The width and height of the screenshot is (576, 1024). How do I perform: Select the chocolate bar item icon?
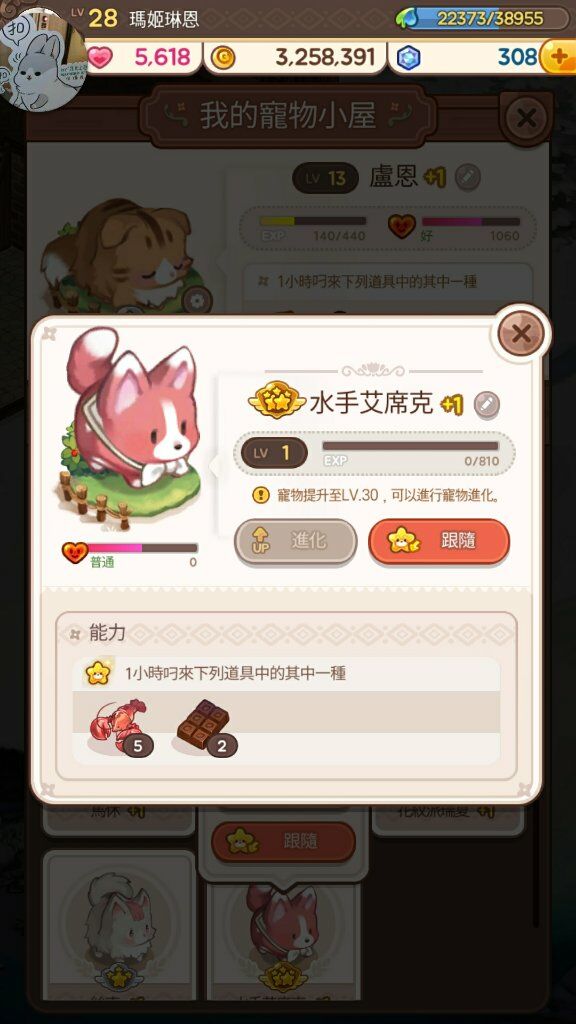click(206, 726)
